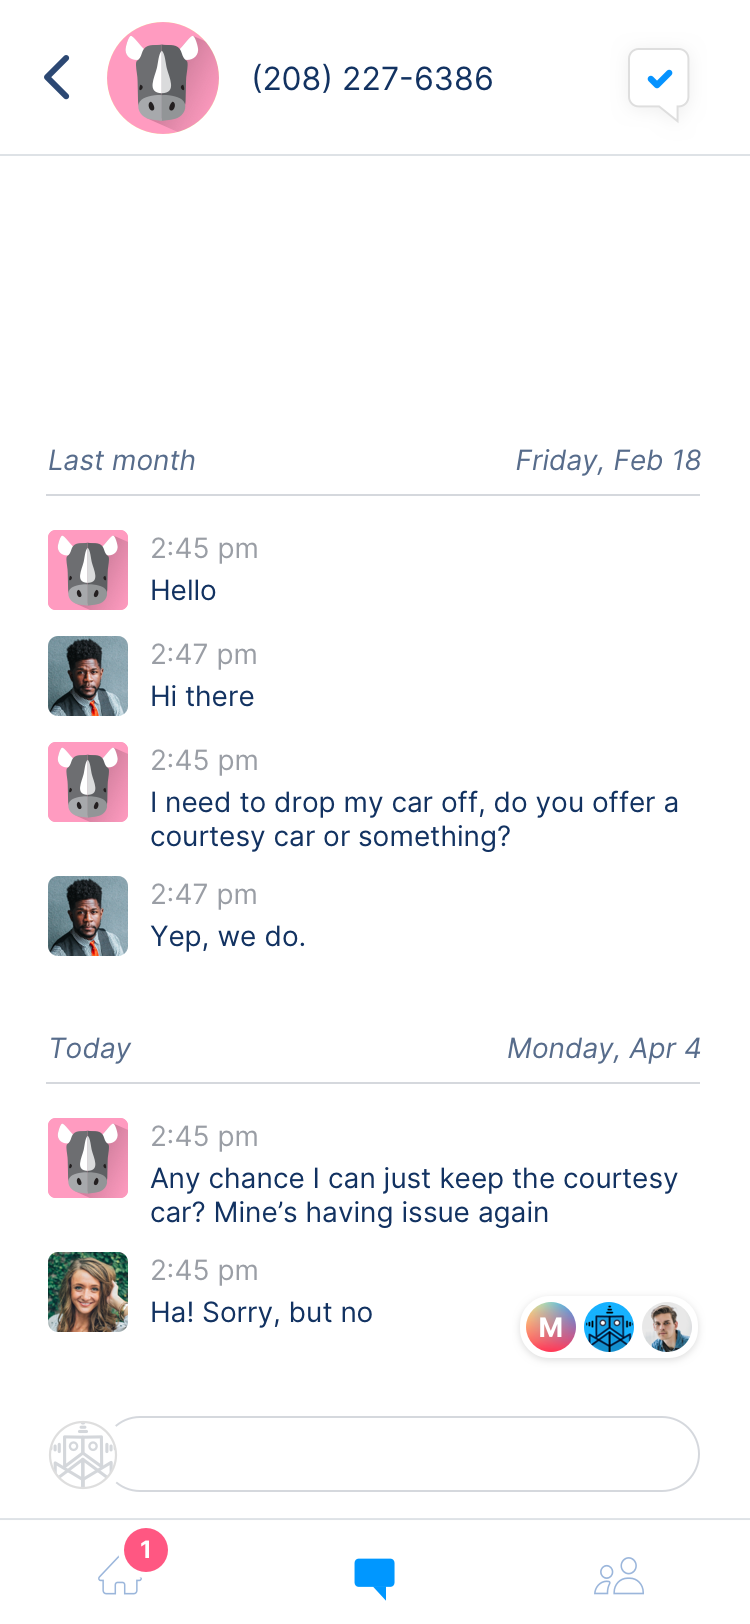750x1624 pixels.
Task: Tap the phone number (208) 227-6386
Action: coord(372,79)
